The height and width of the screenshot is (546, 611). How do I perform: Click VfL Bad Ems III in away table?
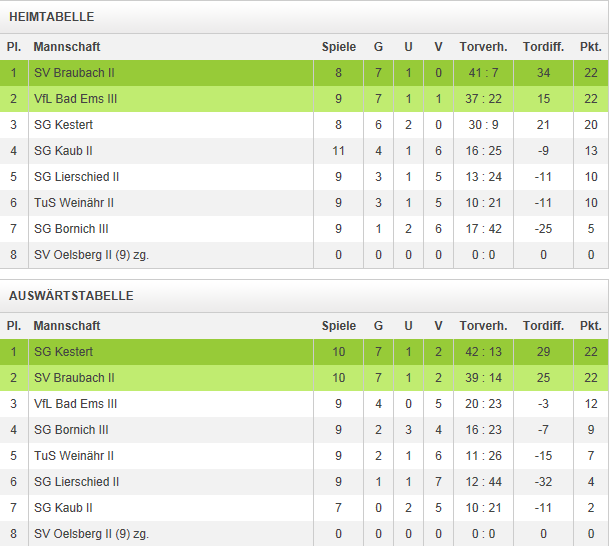(x=75, y=404)
